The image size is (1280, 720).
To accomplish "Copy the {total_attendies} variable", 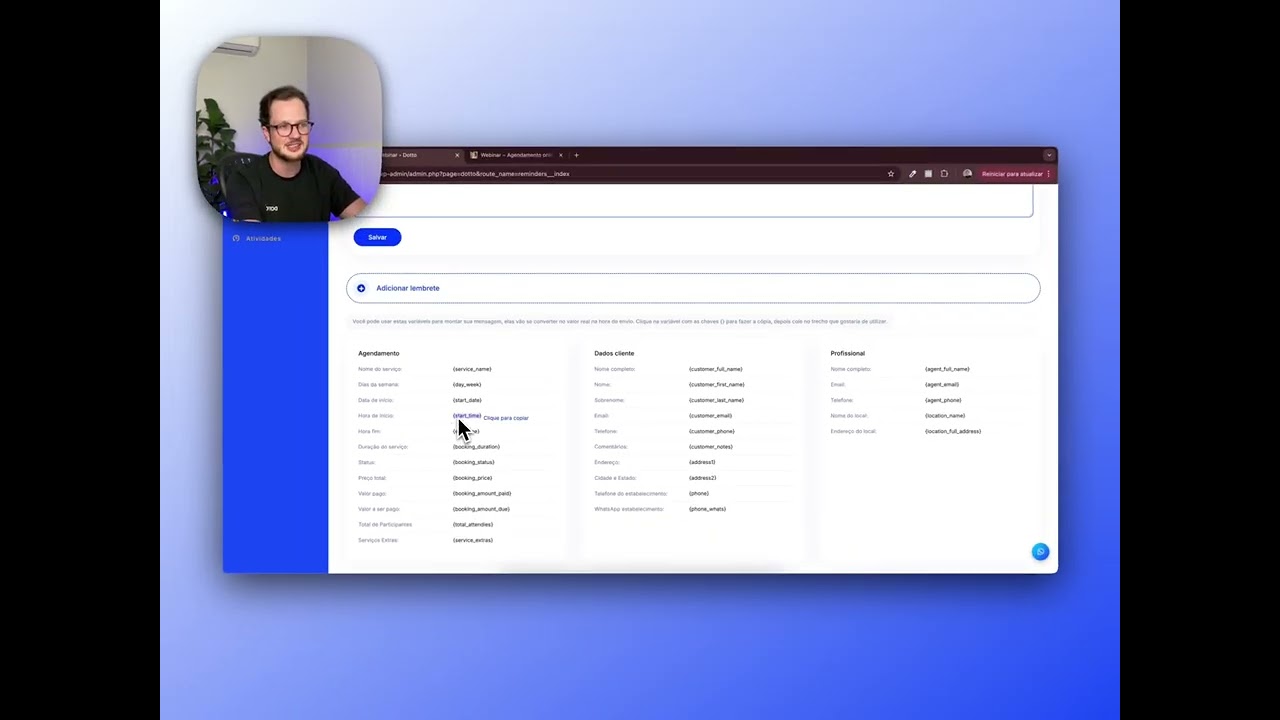I will [473, 524].
